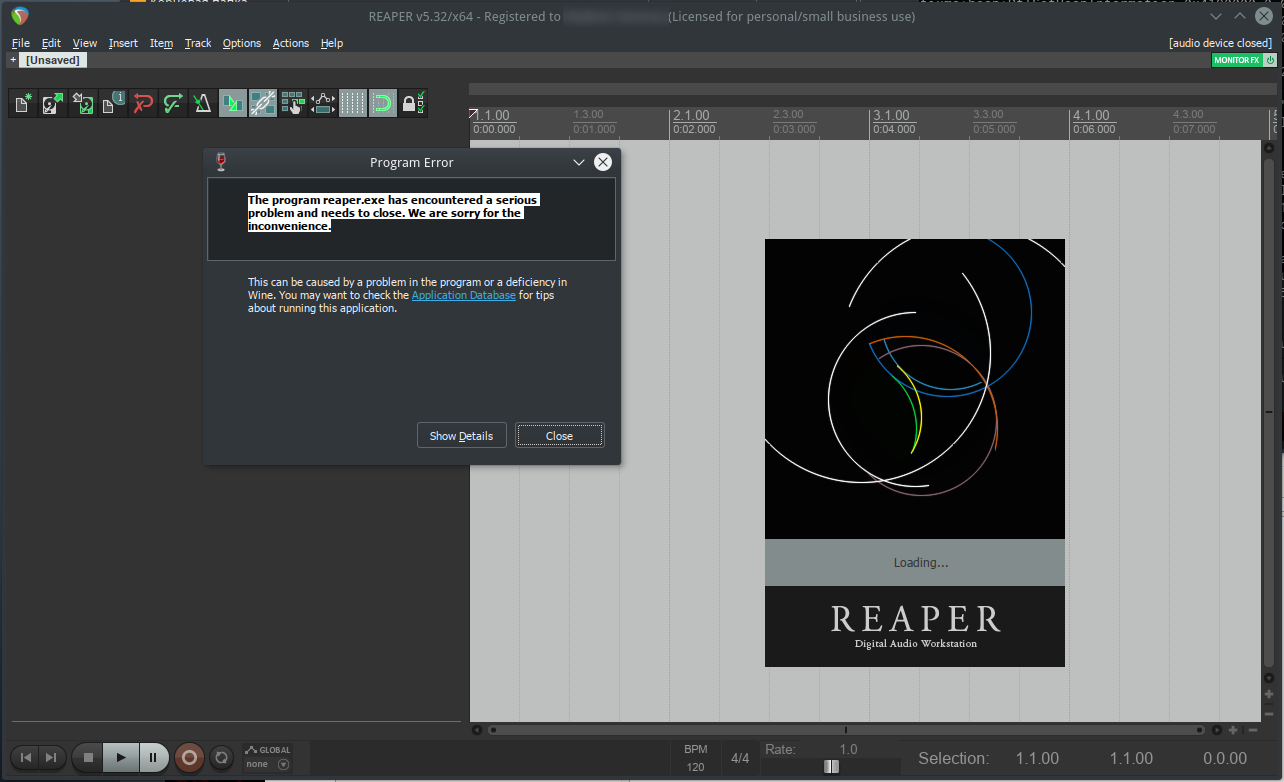This screenshot has height=782, width=1284.
Task: Click the green Redo arrow icon
Action: point(173,103)
